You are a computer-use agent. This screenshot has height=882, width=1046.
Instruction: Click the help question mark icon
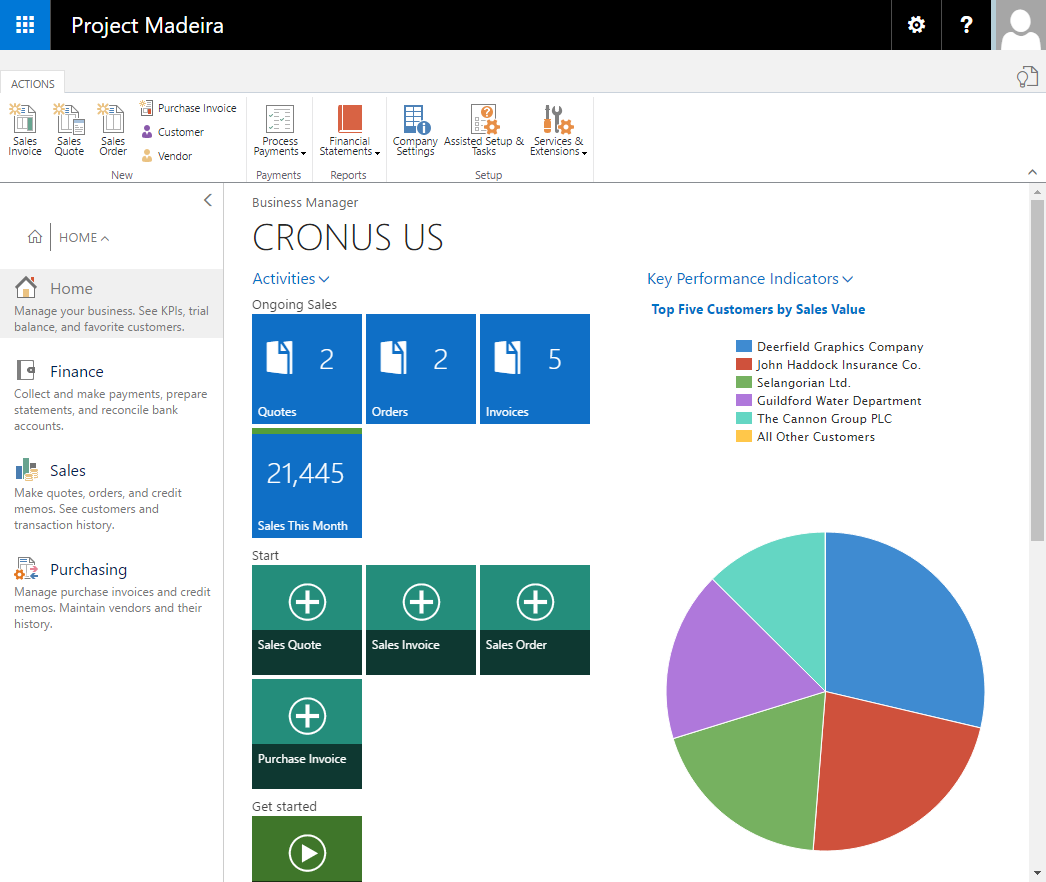click(966, 25)
